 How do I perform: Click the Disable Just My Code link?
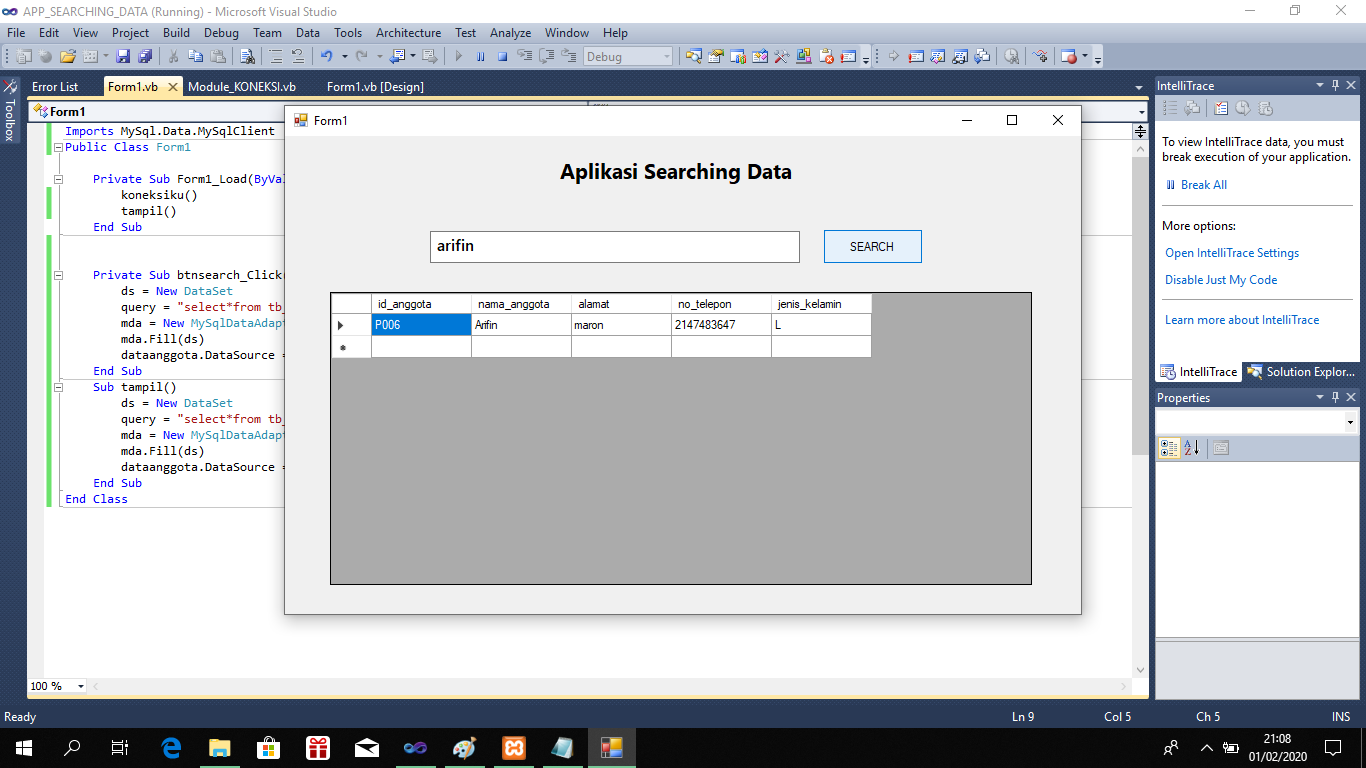[x=1221, y=279]
